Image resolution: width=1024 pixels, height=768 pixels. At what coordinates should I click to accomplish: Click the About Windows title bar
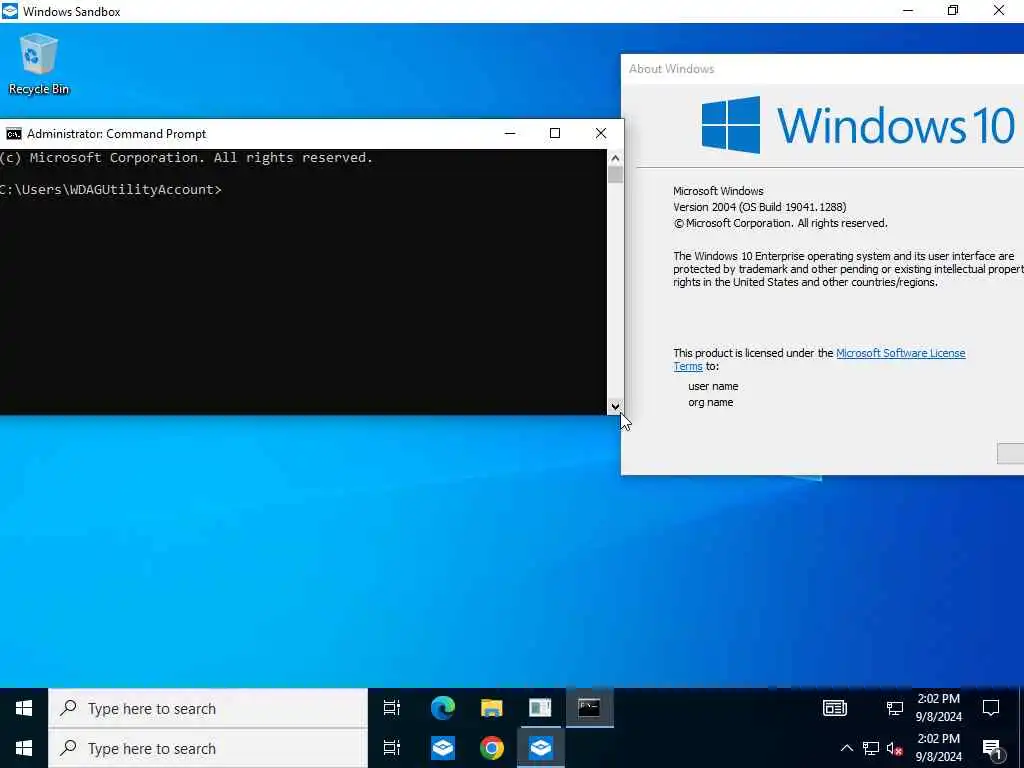823,69
